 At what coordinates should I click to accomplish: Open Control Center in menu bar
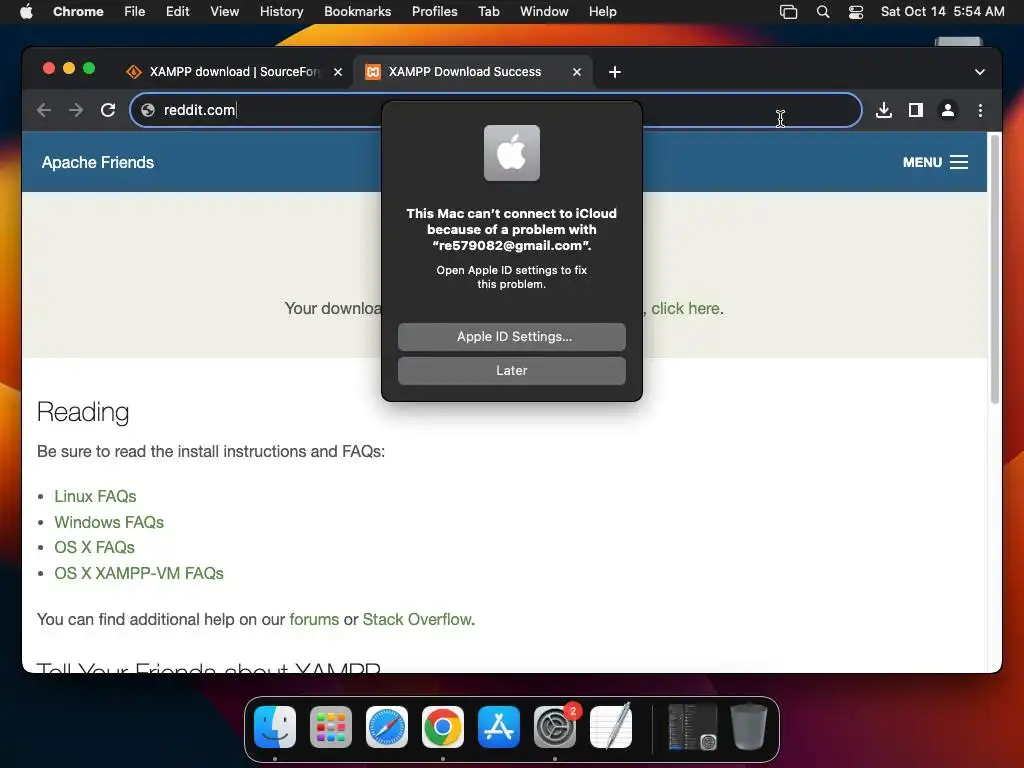pyautogui.click(x=856, y=12)
